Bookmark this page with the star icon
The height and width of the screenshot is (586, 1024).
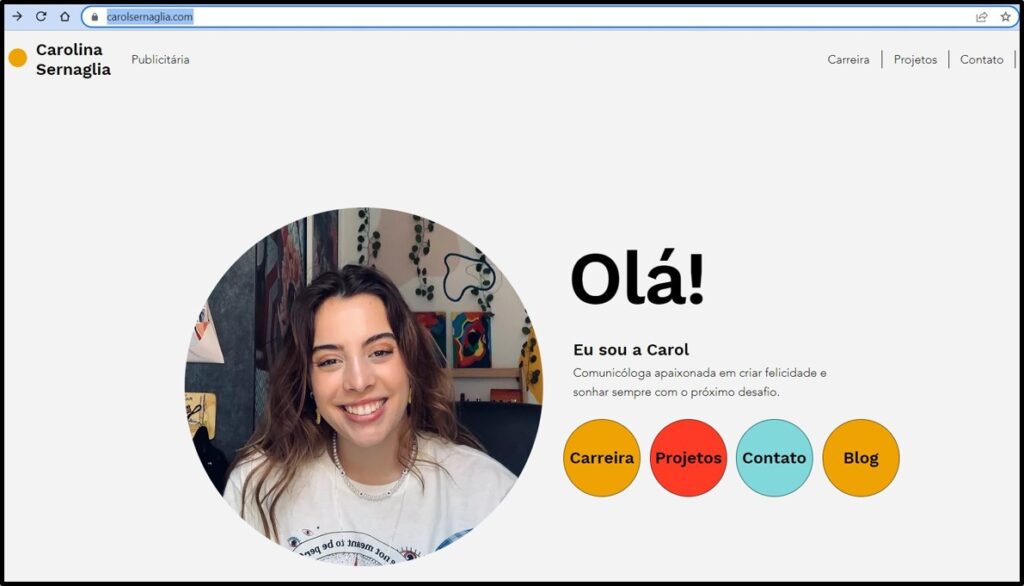(1005, 17)
